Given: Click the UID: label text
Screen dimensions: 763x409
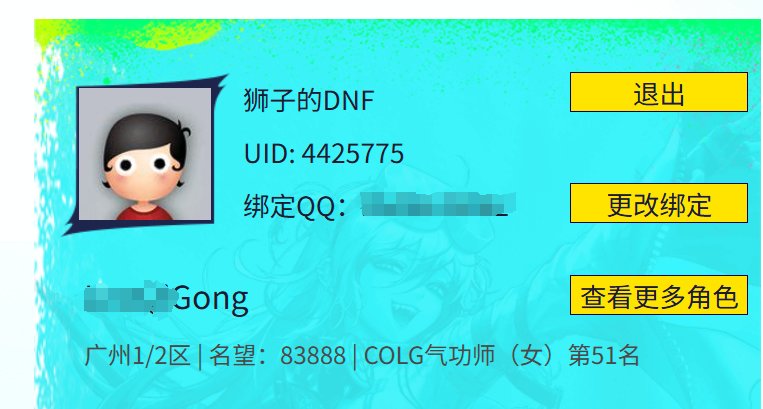Looking at the screenshot, I should coord(270,153).
